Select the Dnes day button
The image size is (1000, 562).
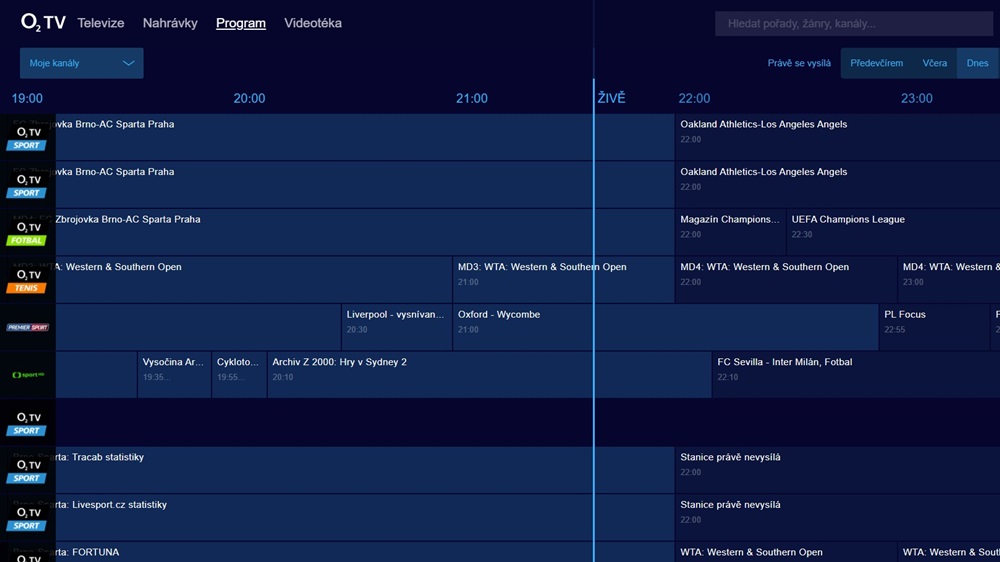[977, 63]
